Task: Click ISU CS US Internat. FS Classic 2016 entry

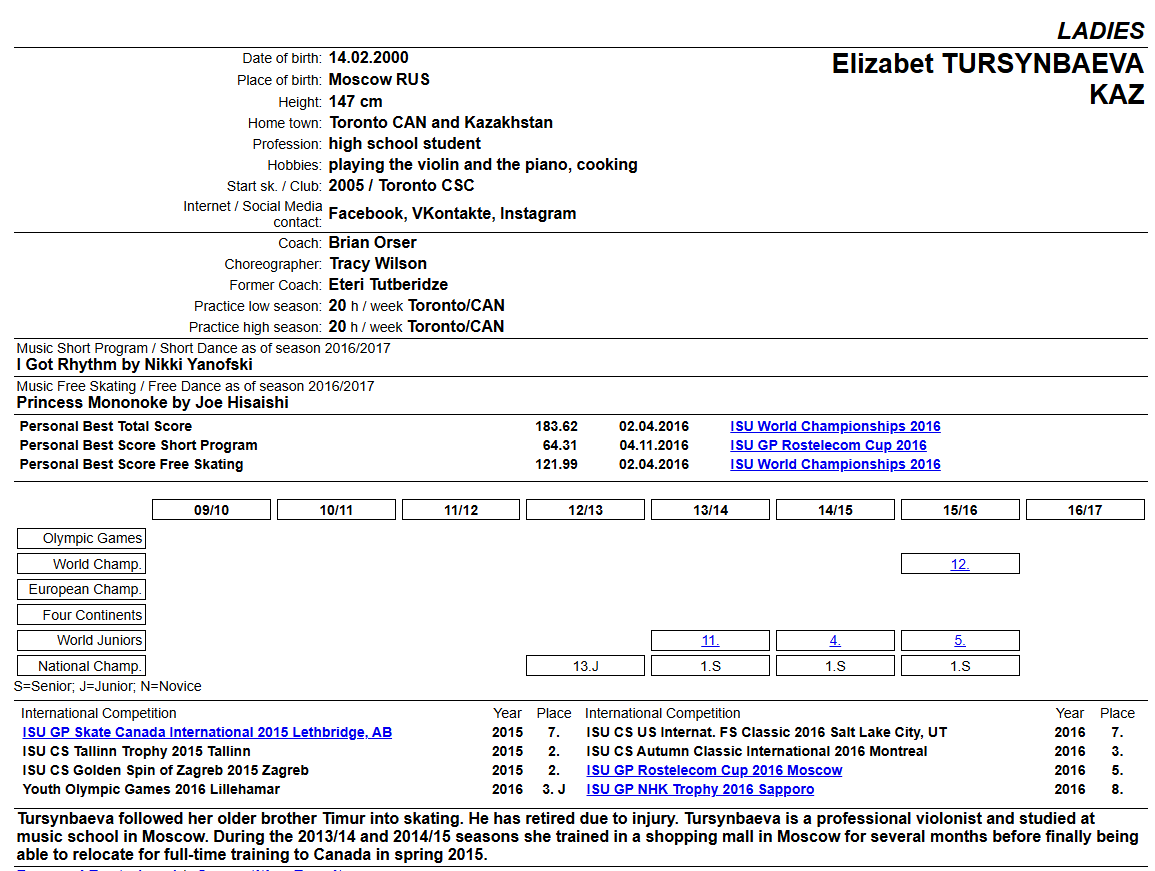Action: (767, 732)
